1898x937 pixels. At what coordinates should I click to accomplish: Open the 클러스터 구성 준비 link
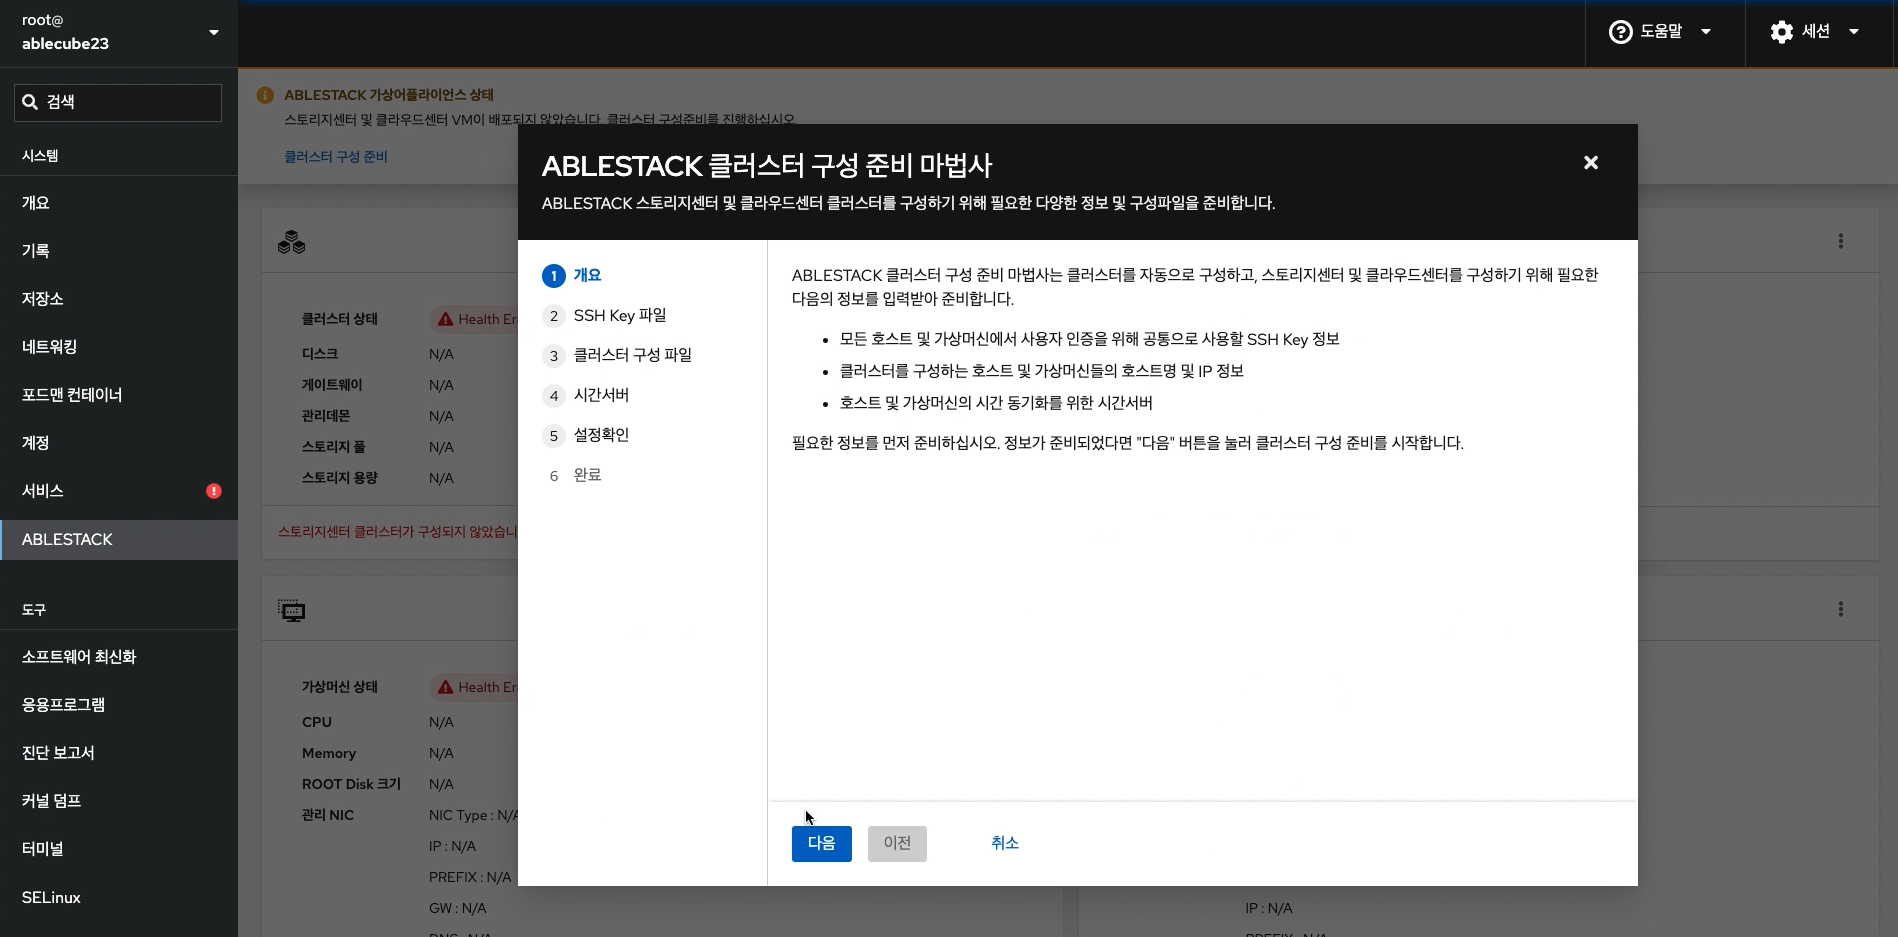pos(336,156)
